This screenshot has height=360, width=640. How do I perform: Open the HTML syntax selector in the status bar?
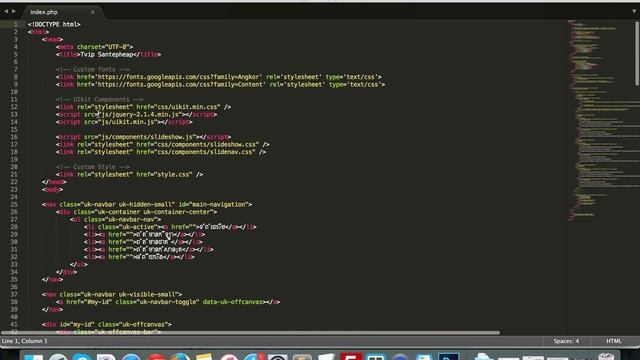click(x=613, y=341)
